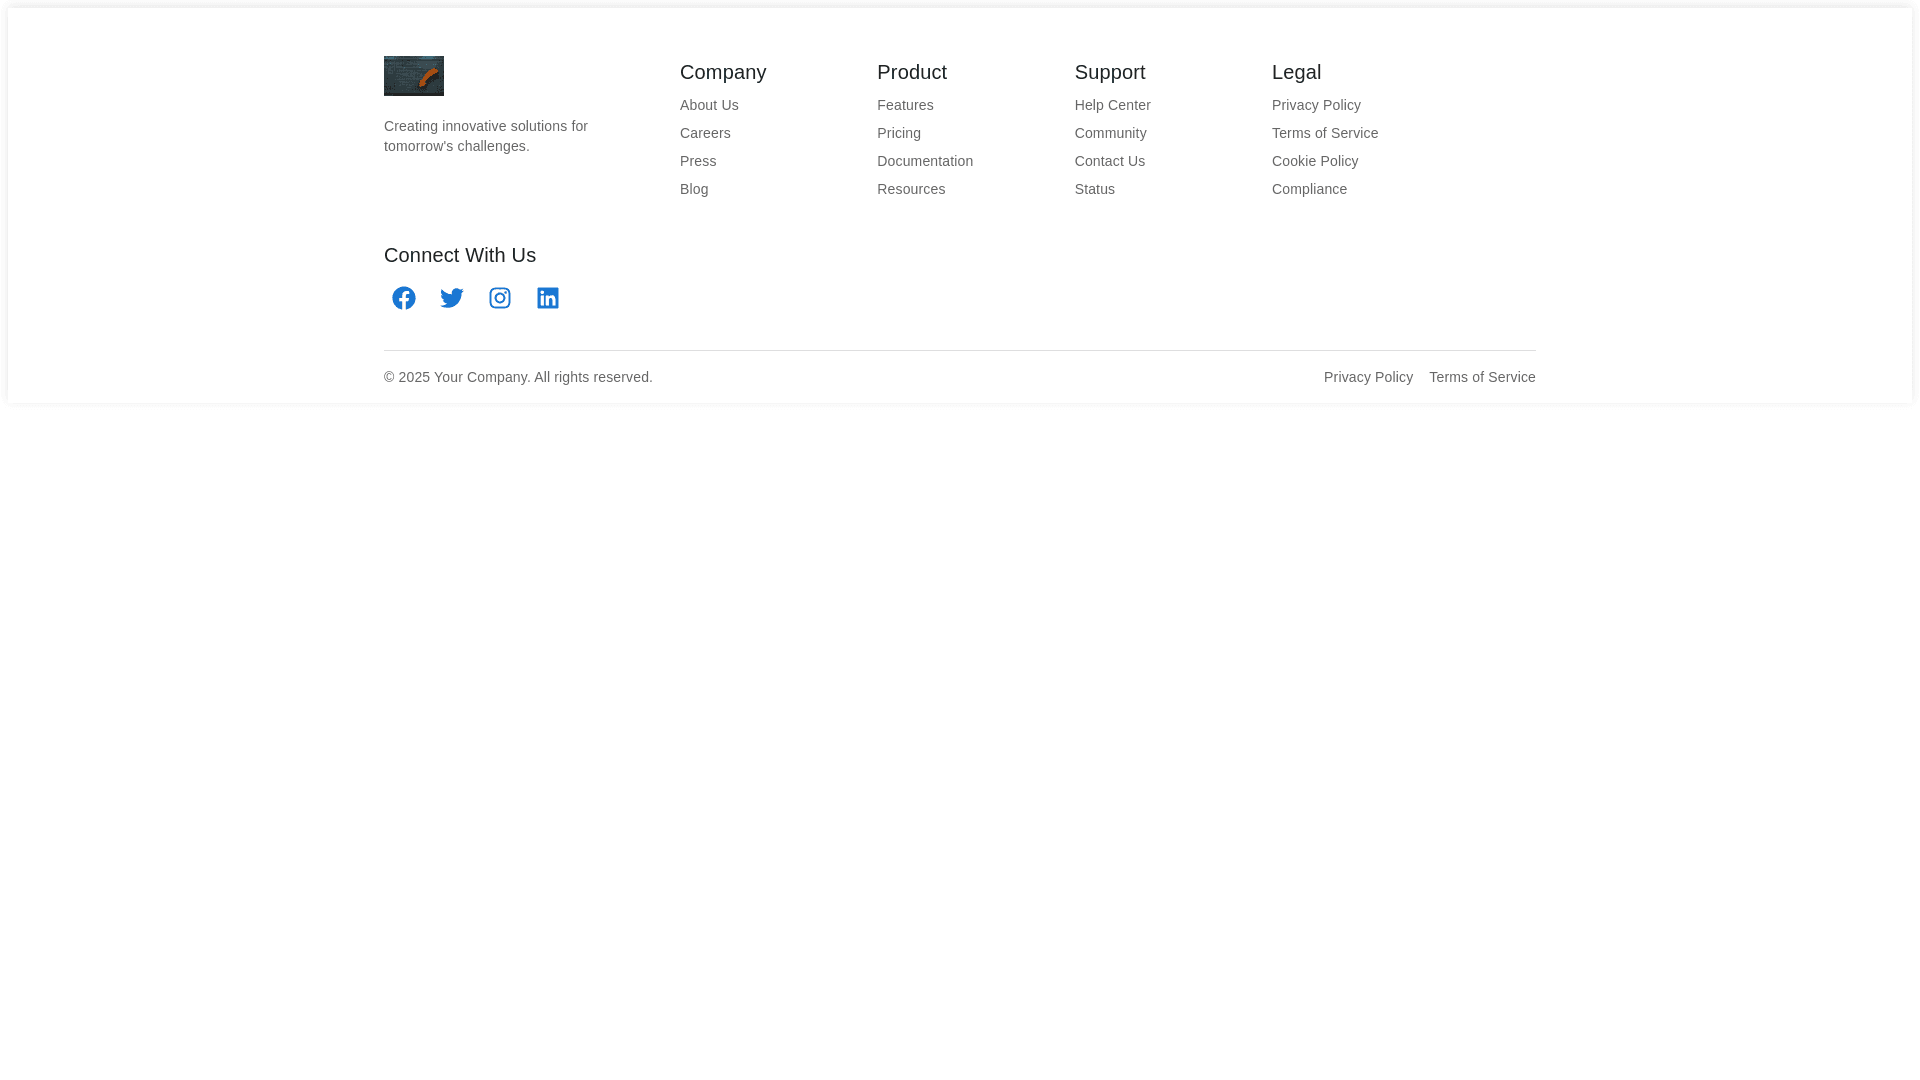The width and height of the screenshot is (1920, 1080).
Task: Check the Status link under Support
Action: click(1095, 189)
